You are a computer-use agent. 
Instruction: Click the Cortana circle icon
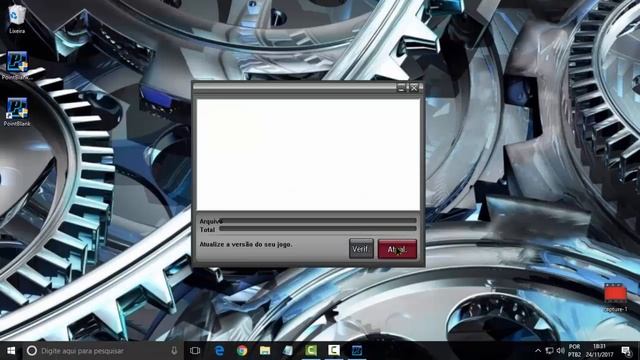(x=31, y=351)
